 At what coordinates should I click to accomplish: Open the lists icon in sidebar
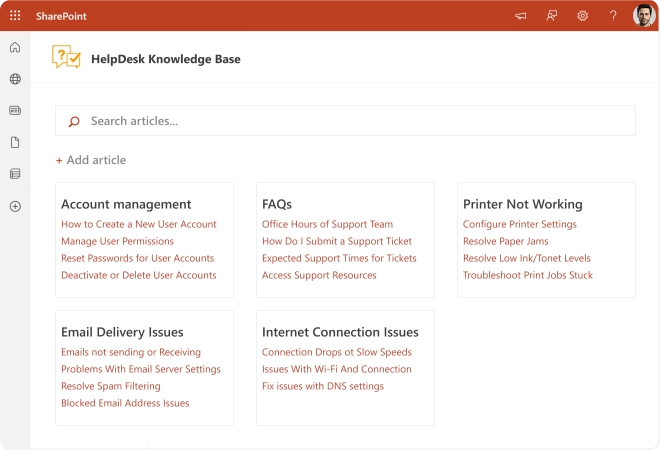tap(15, 173)
